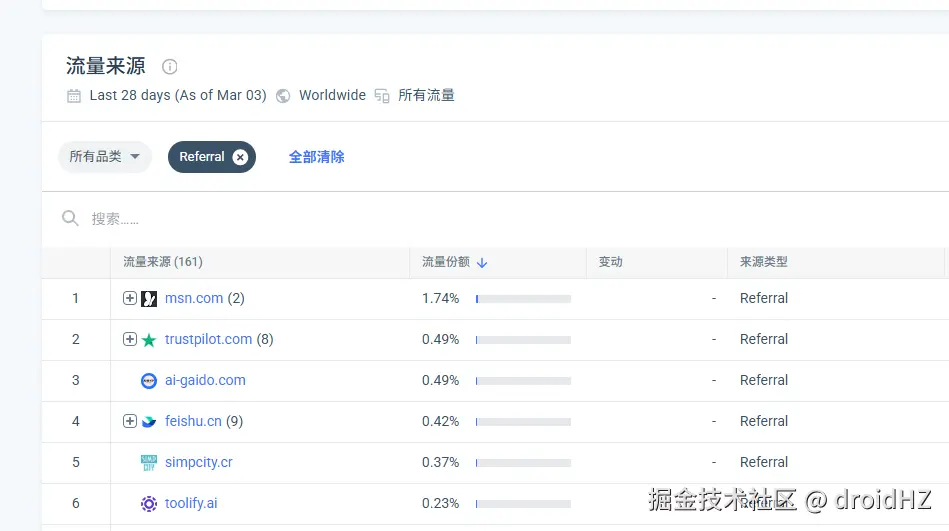Click the Last 28 days date text
This screenshot has width=949, height=531.
click(178, 95)
